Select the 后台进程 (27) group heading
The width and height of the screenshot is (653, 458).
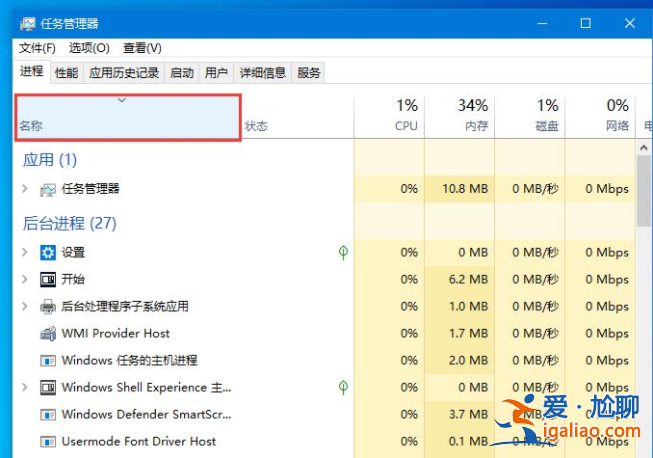(70, 224)
